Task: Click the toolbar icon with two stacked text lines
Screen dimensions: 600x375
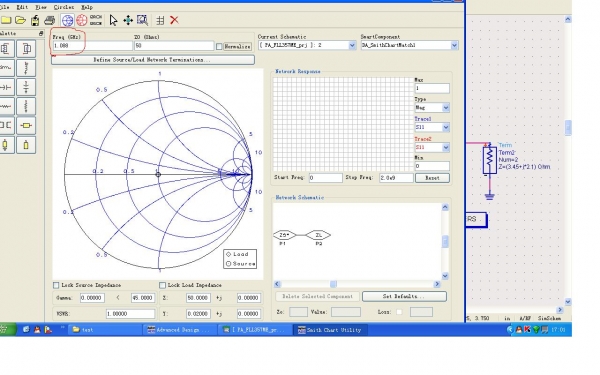Action: coord(96,20)
